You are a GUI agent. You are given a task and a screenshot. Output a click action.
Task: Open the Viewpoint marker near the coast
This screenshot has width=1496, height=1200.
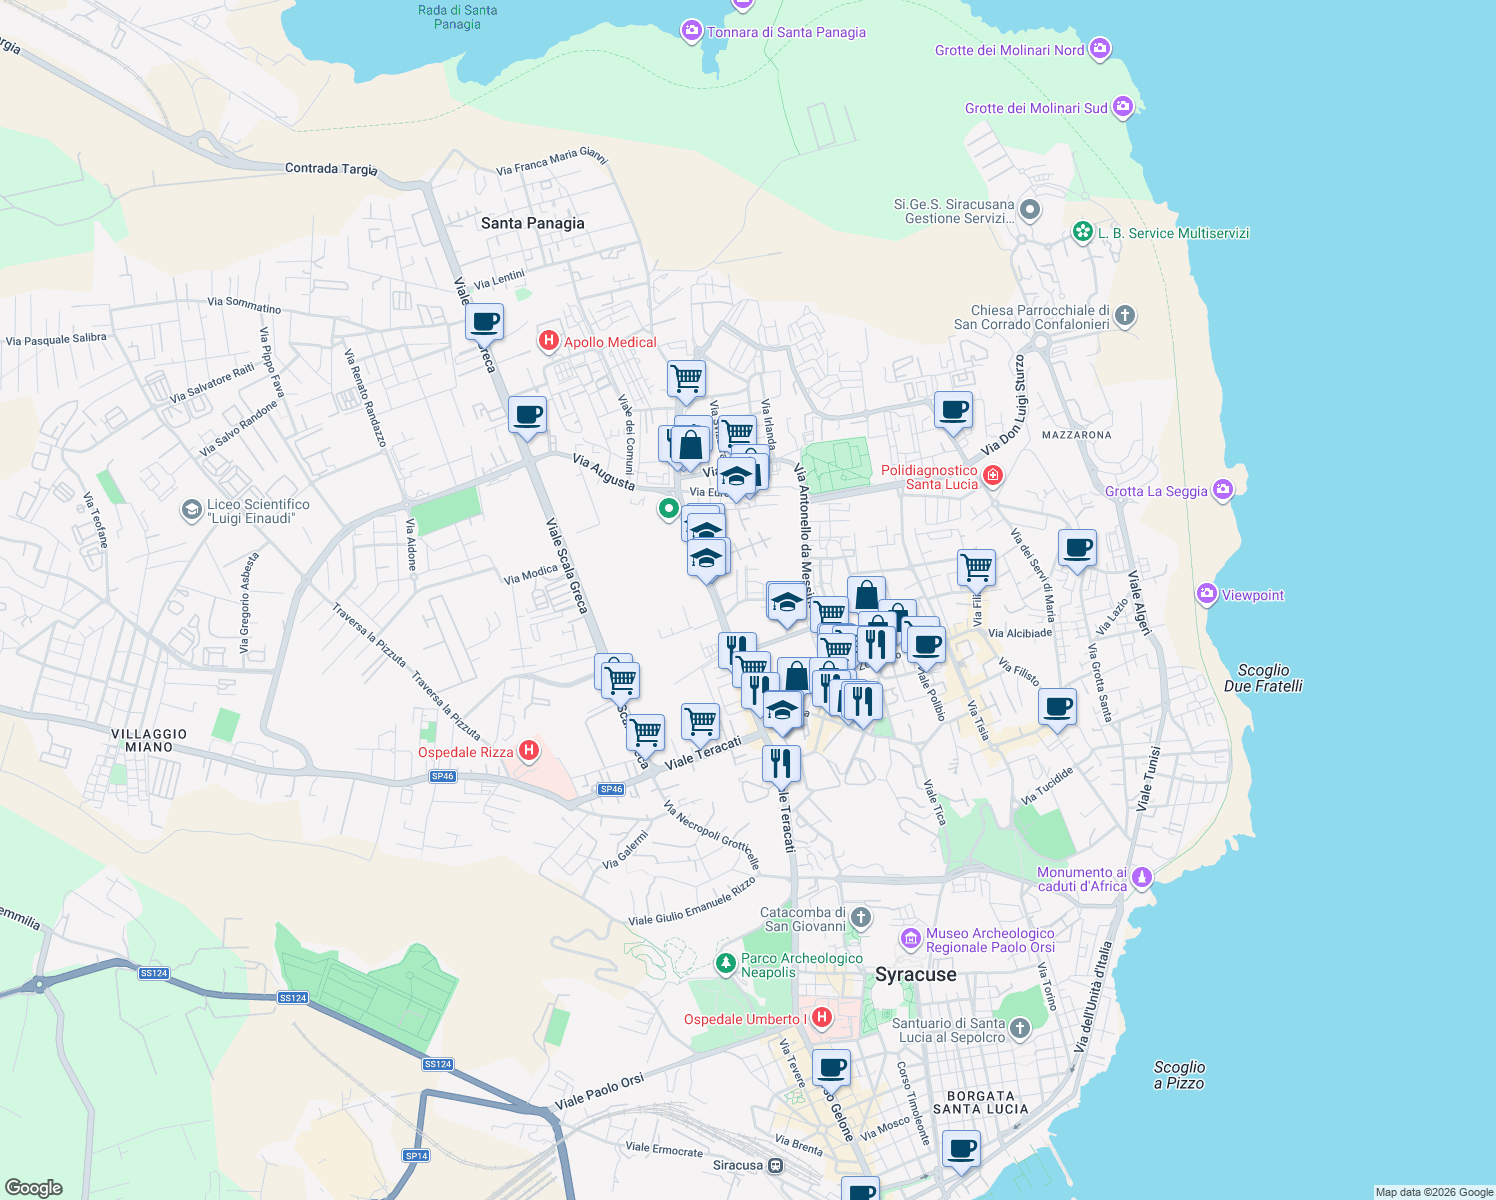click(x=1207, y=593)
